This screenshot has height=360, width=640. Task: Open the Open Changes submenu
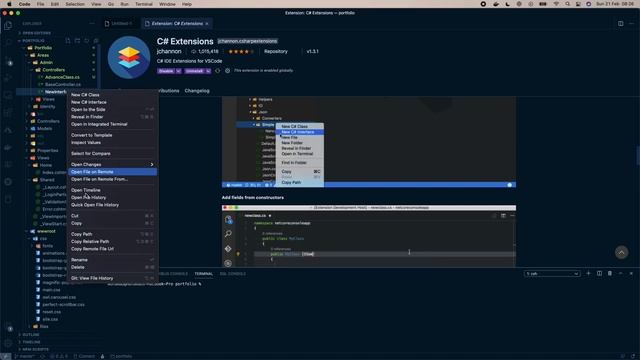click(112, 164)
